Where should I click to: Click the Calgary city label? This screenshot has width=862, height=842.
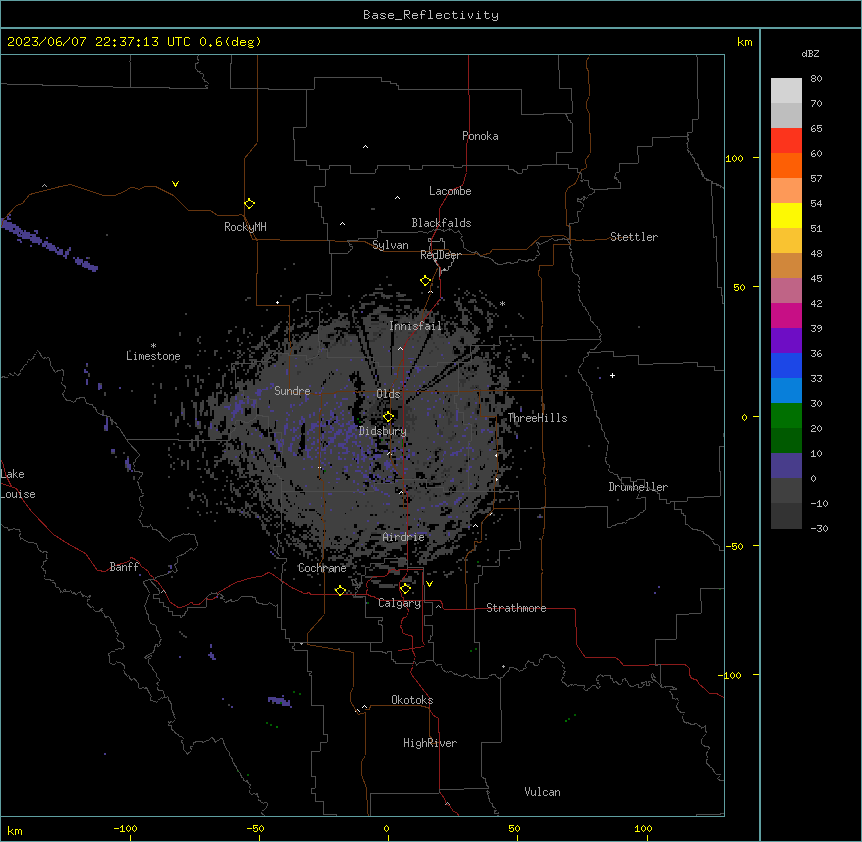point(400,603)
